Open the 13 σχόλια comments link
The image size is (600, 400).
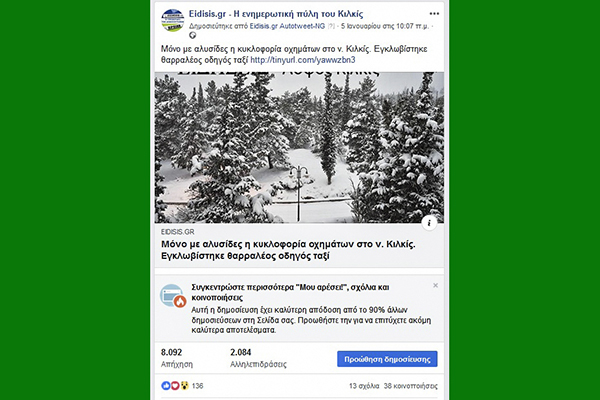364,385
